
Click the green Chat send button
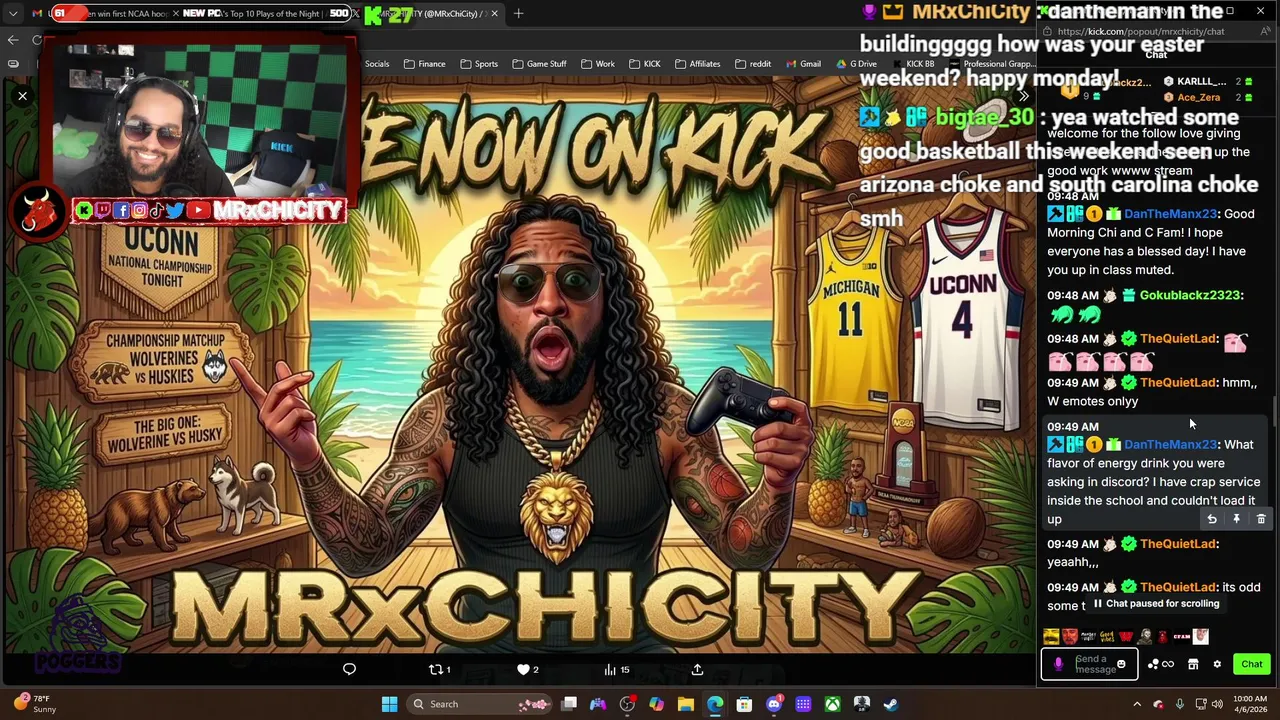pos(1252,664)
